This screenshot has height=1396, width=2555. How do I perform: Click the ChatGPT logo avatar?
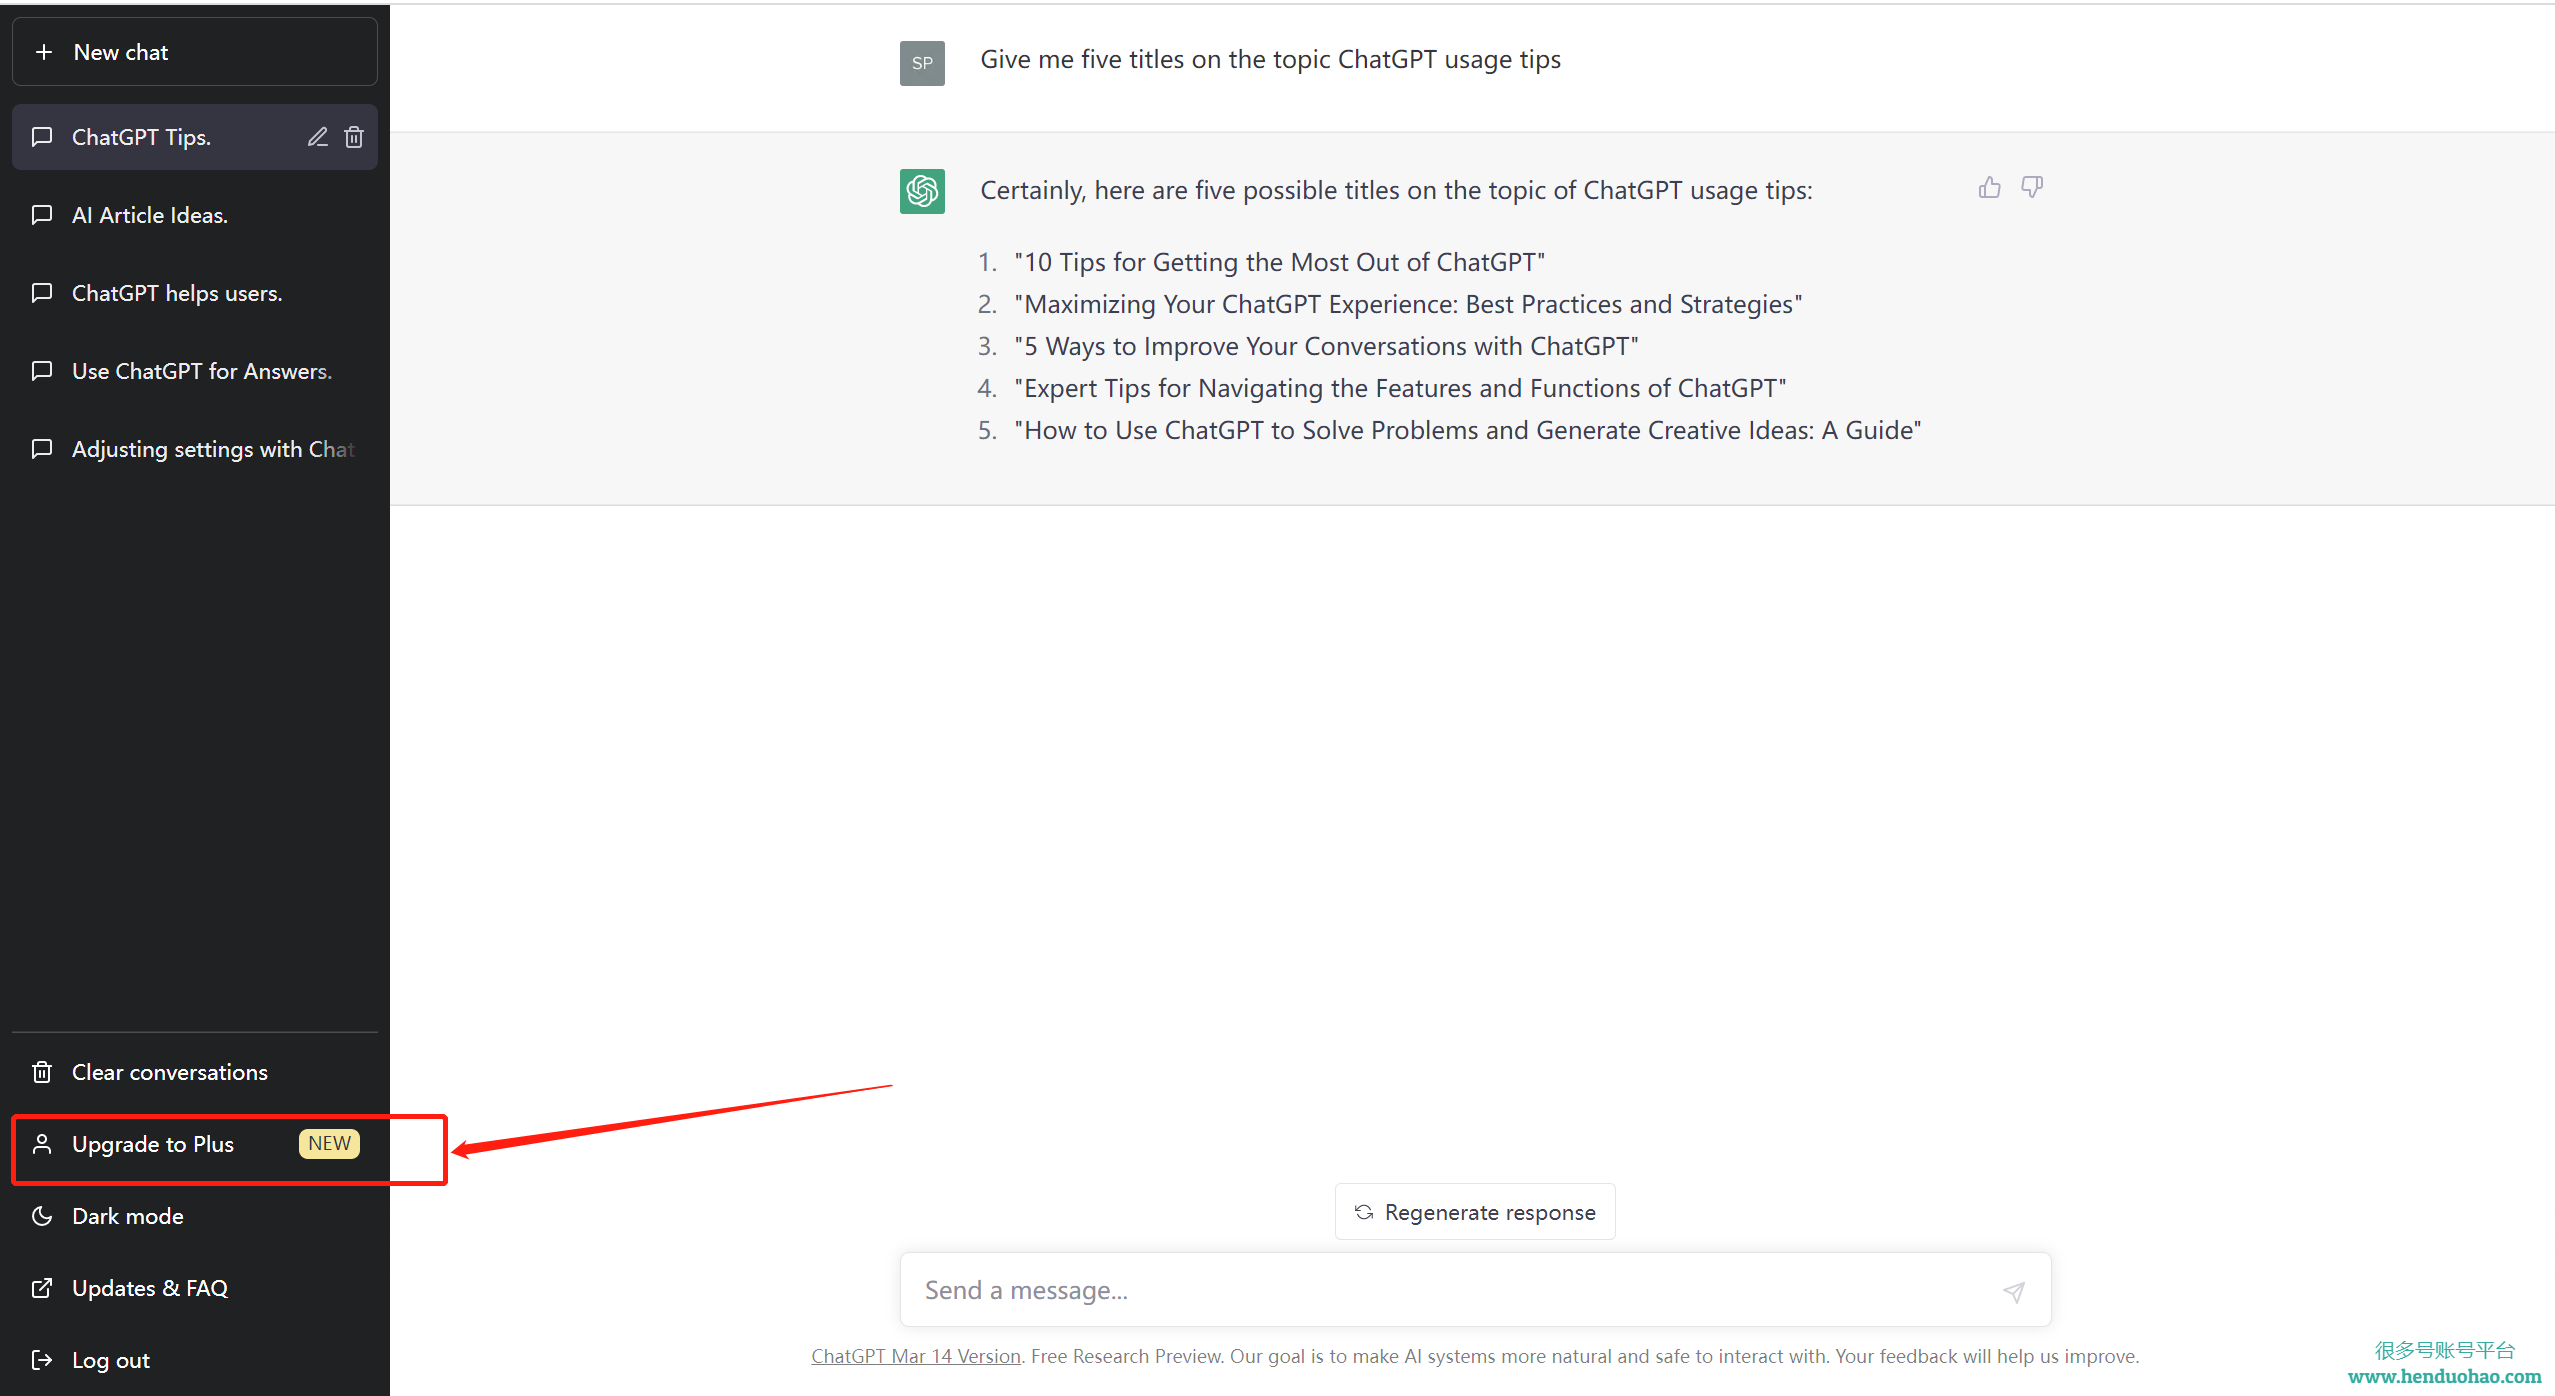[922, 191]
